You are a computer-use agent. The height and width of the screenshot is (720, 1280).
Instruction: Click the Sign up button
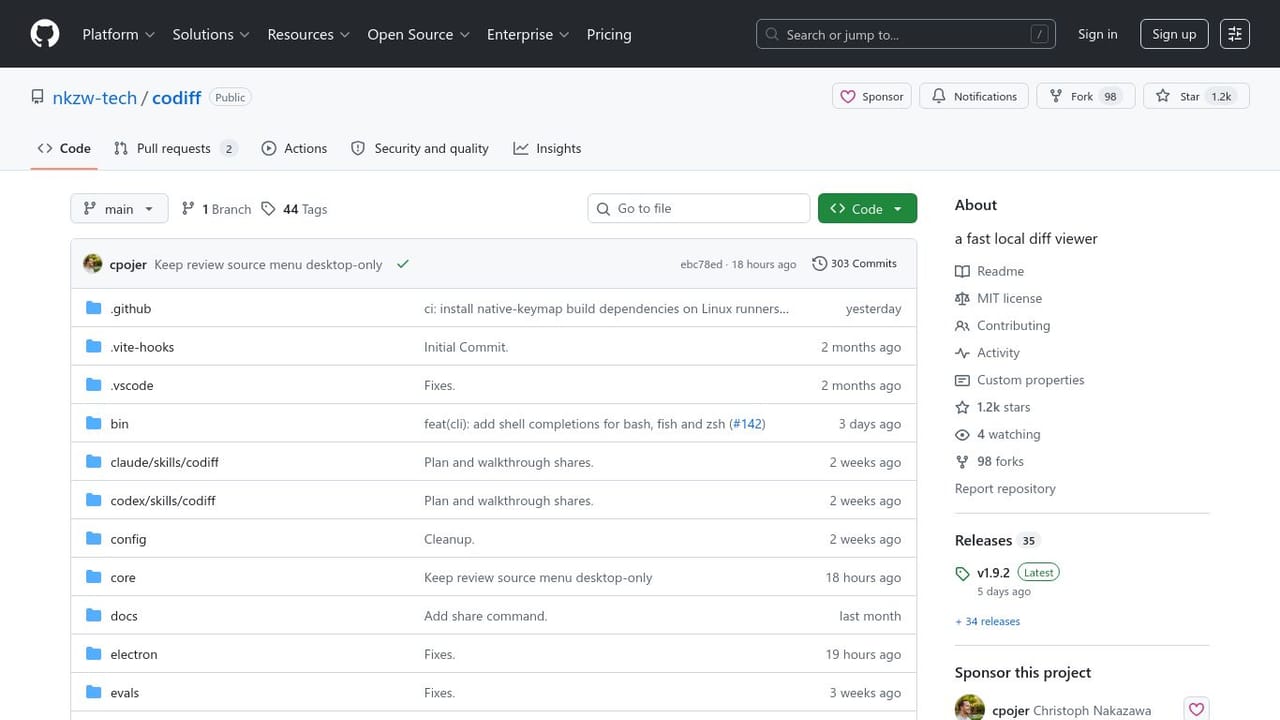(1174, 34)
